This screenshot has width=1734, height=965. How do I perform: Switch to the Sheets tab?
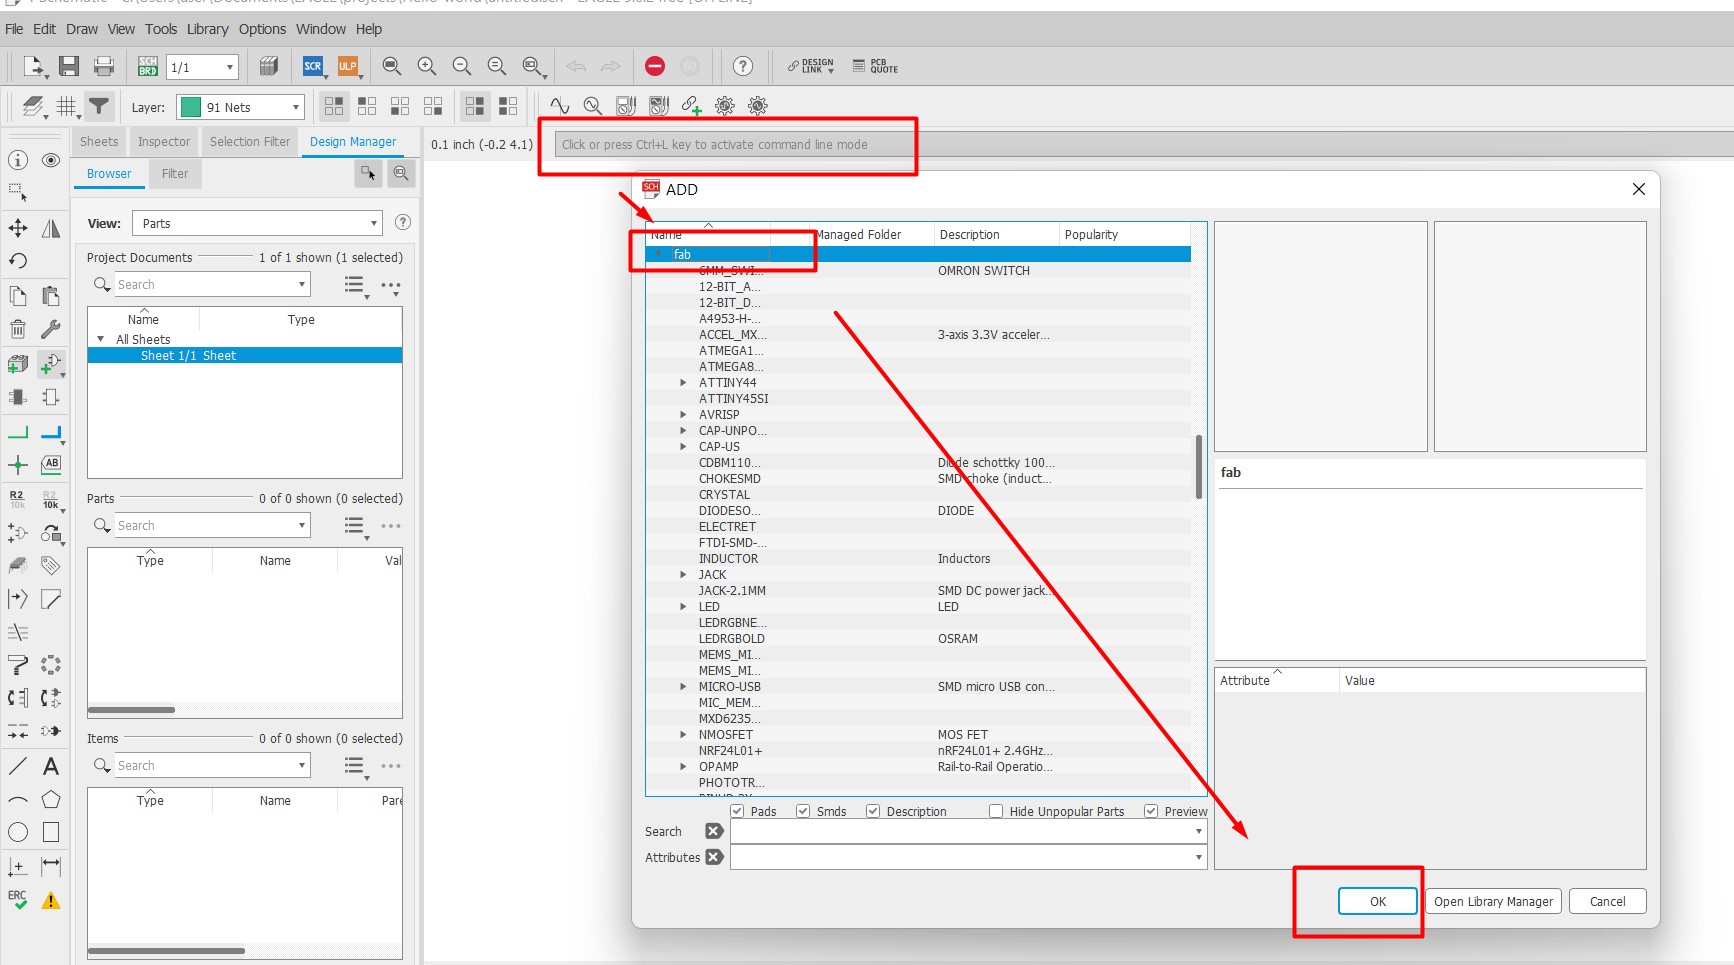tap(99, 142)
